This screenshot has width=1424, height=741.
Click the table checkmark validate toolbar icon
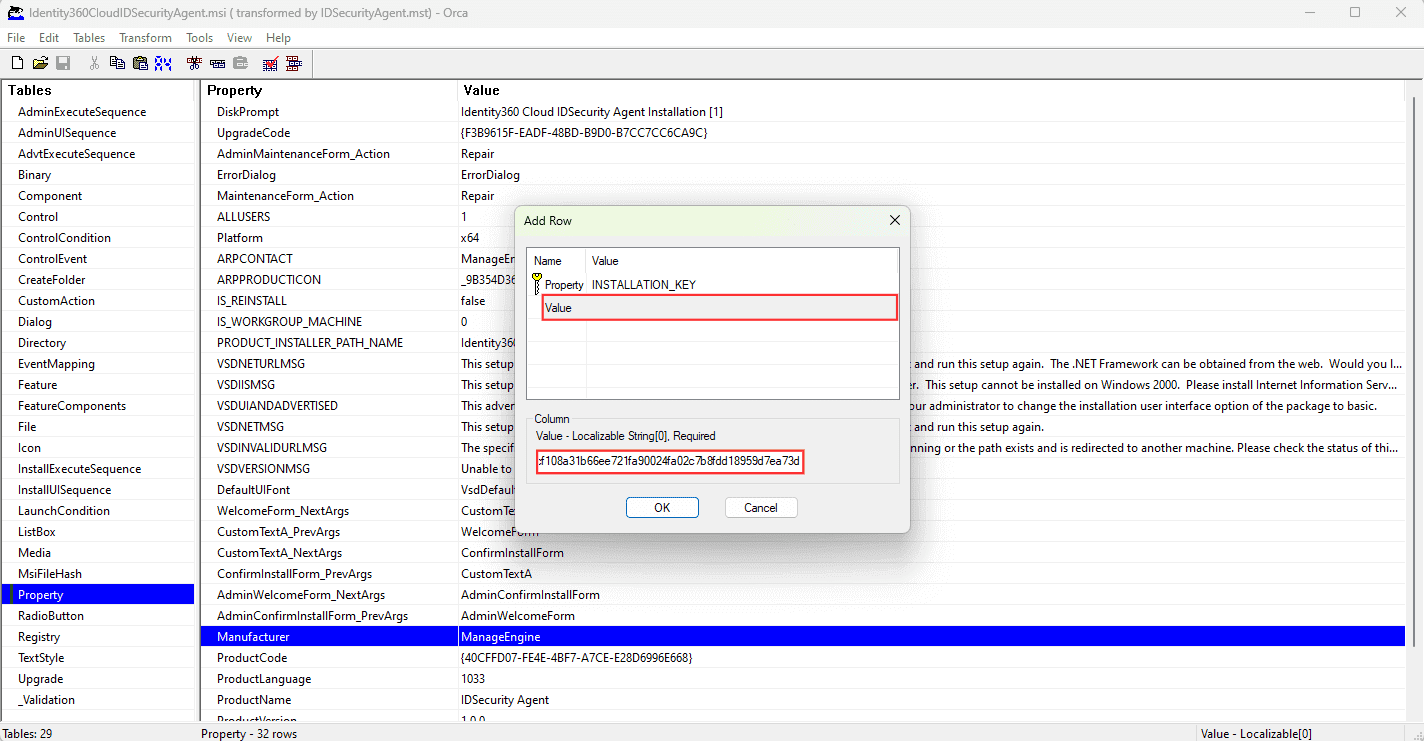270,63
